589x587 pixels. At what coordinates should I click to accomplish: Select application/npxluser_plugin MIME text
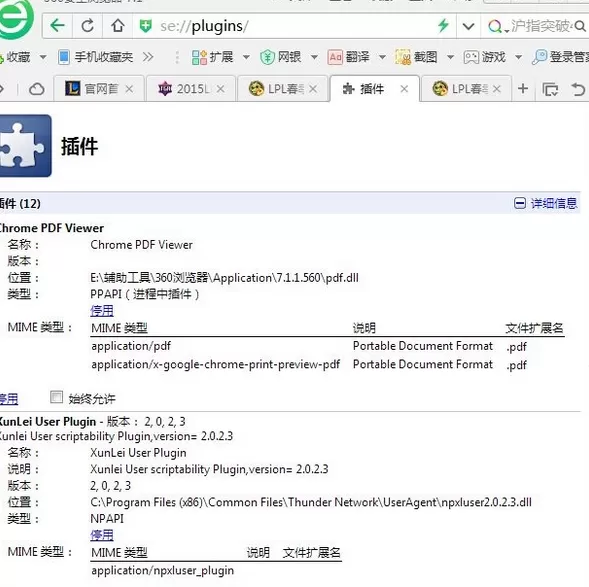[x=162, y=570]
